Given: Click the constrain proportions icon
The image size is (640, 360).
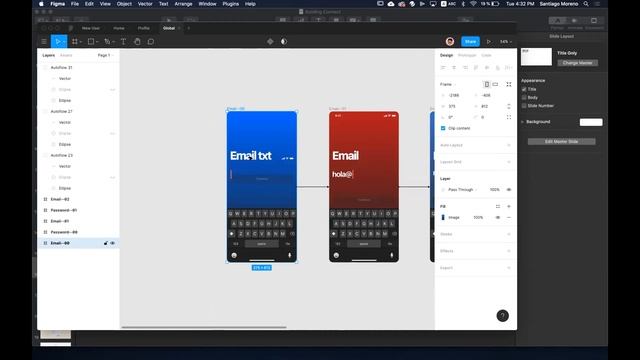Looking at the screenshot, I should [x=509, y=106].
